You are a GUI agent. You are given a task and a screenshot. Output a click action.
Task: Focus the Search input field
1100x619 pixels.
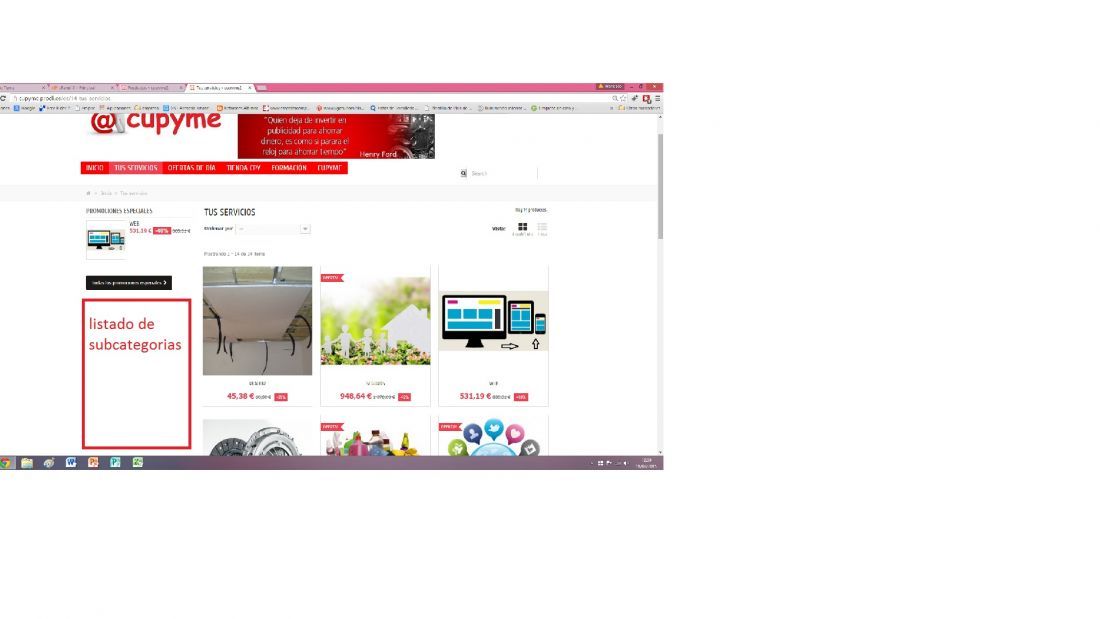point(503,173)
